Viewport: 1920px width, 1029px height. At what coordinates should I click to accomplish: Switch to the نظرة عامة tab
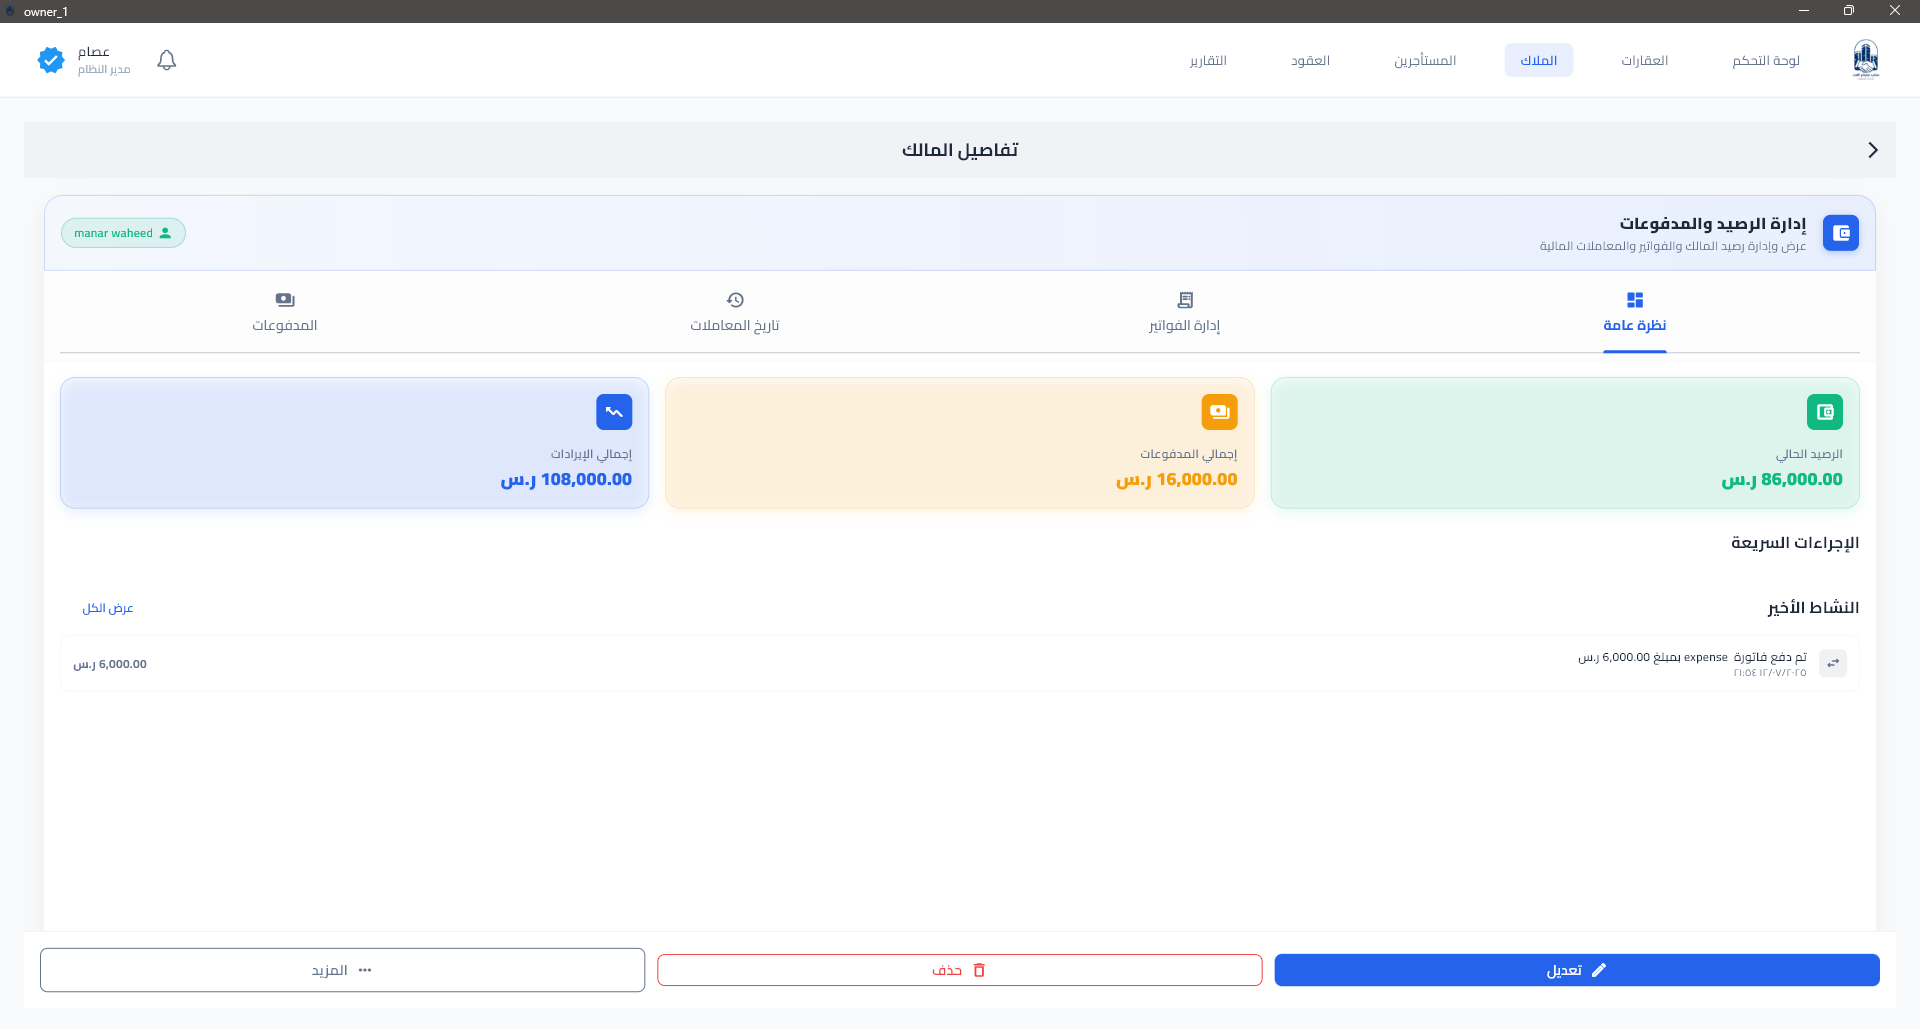point(1635,314)
